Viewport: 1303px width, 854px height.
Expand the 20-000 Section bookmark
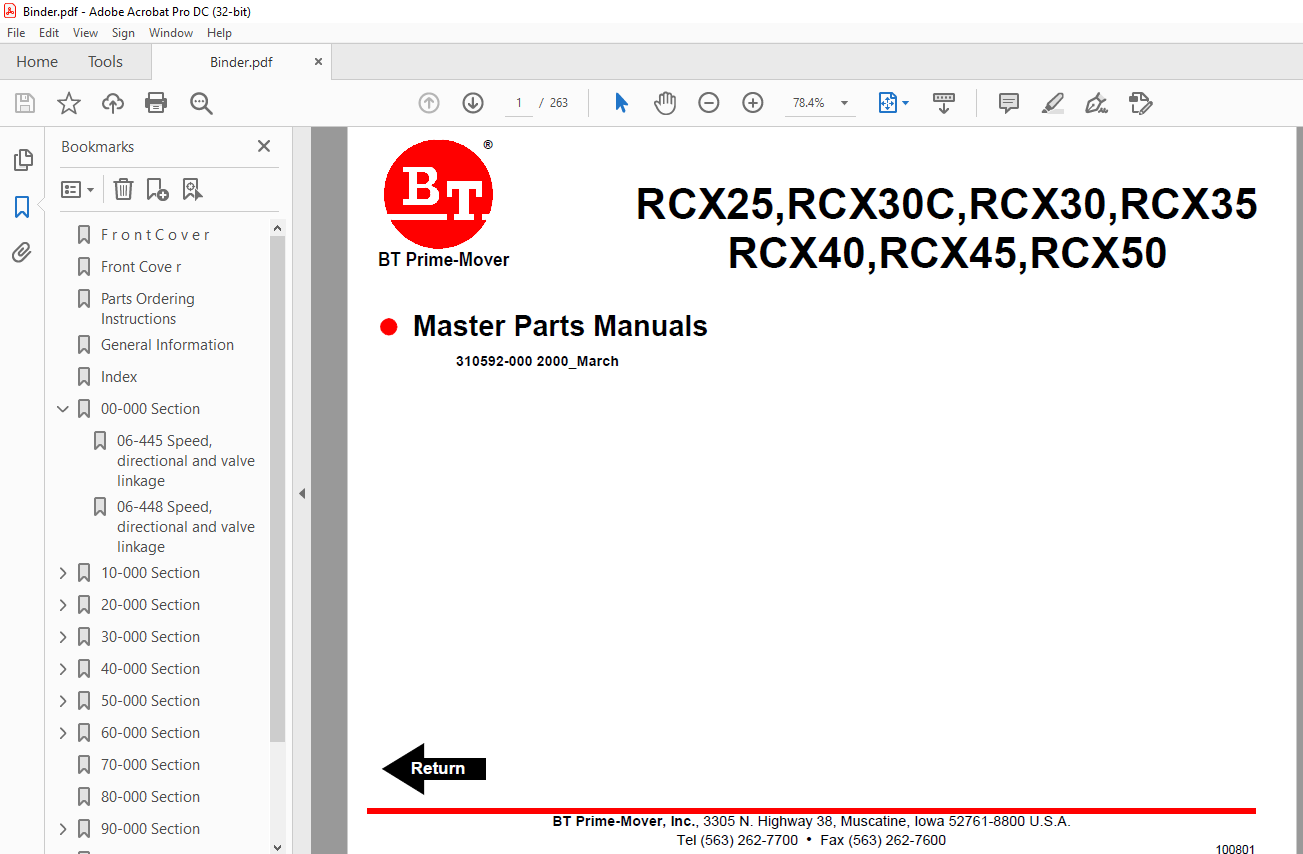(63, 605)
